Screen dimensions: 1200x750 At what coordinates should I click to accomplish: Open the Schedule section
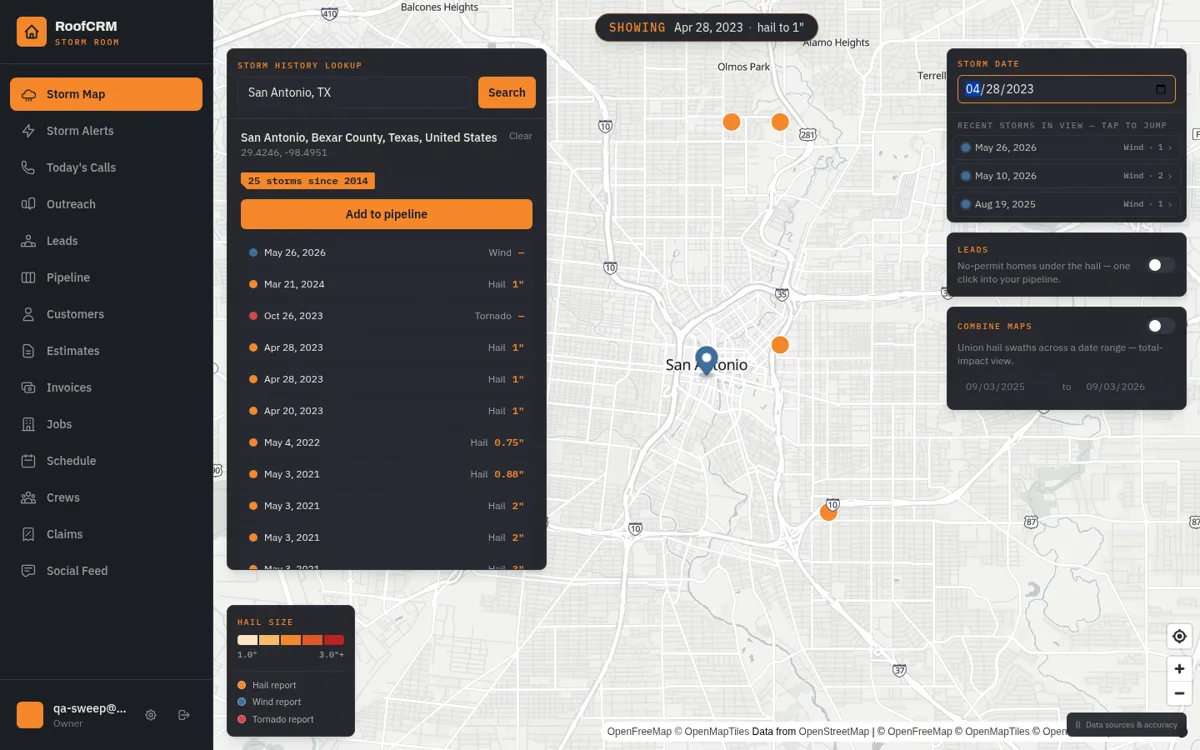(x=106, y=461)
